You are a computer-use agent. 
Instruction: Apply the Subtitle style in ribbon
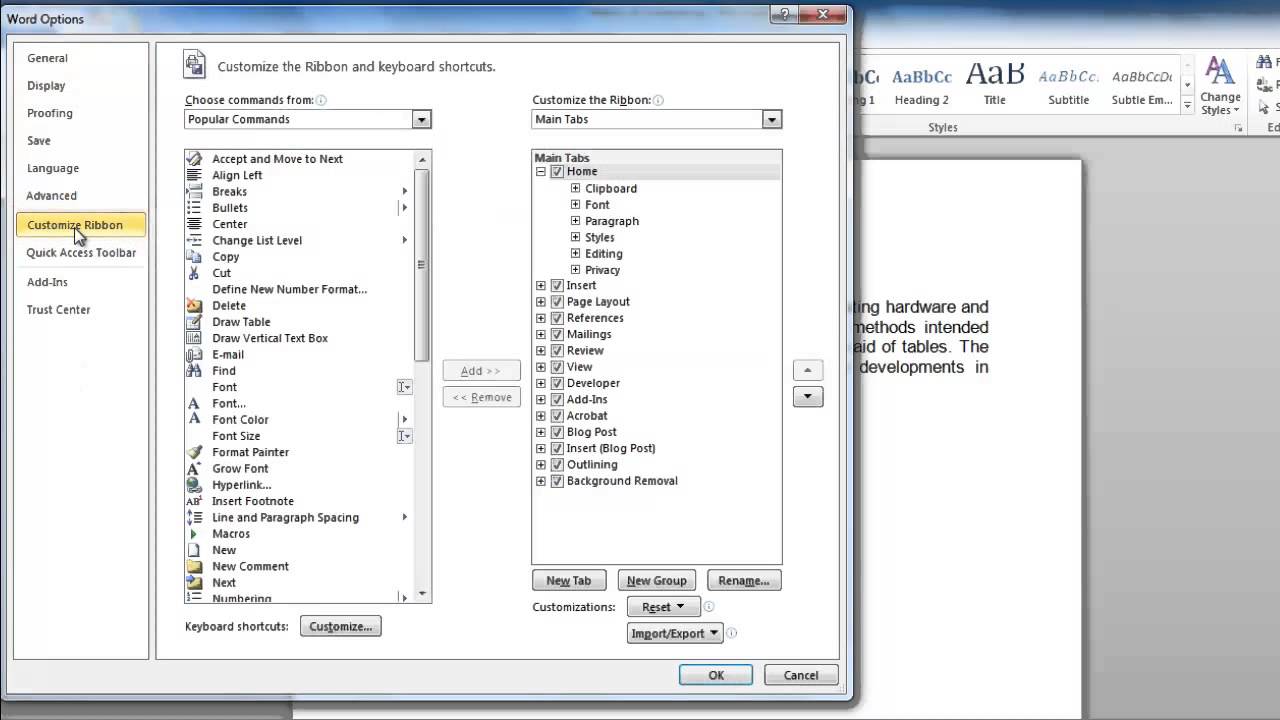(x=1068, y=85)
